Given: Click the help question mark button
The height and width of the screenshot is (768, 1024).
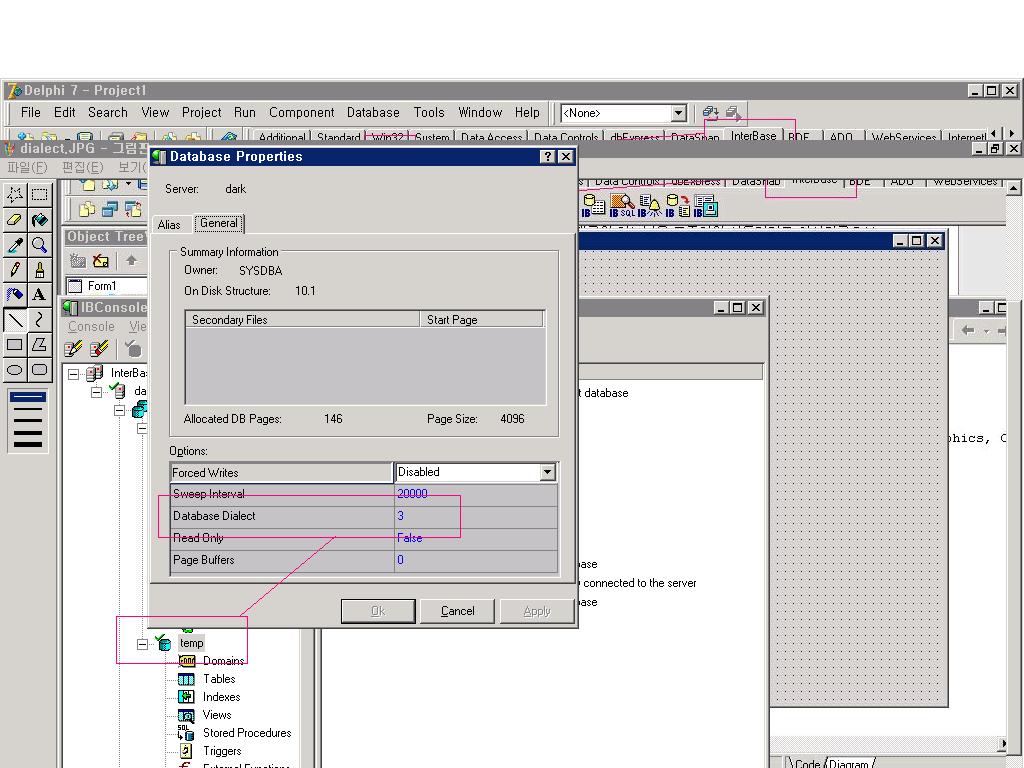Looking at the screenshot, I should click(x=548, y=157).
